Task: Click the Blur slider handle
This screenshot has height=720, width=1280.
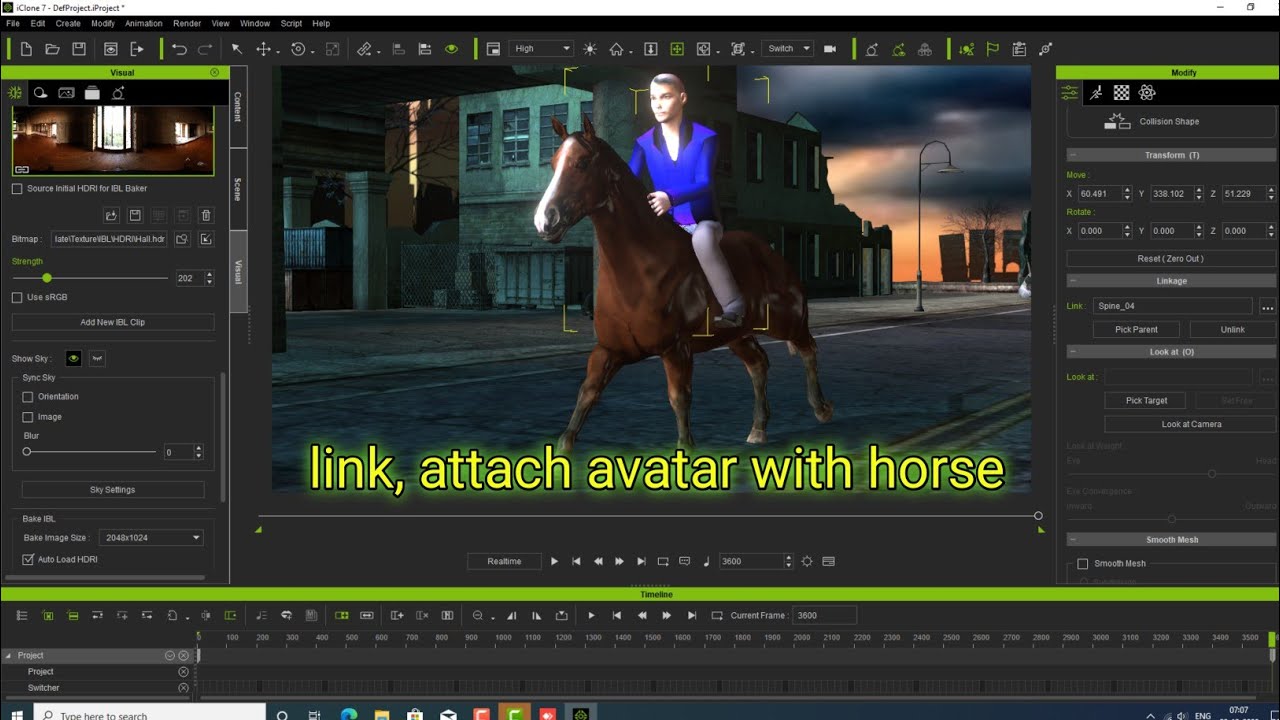Action: pyautogui.click(x=27, y=452)
